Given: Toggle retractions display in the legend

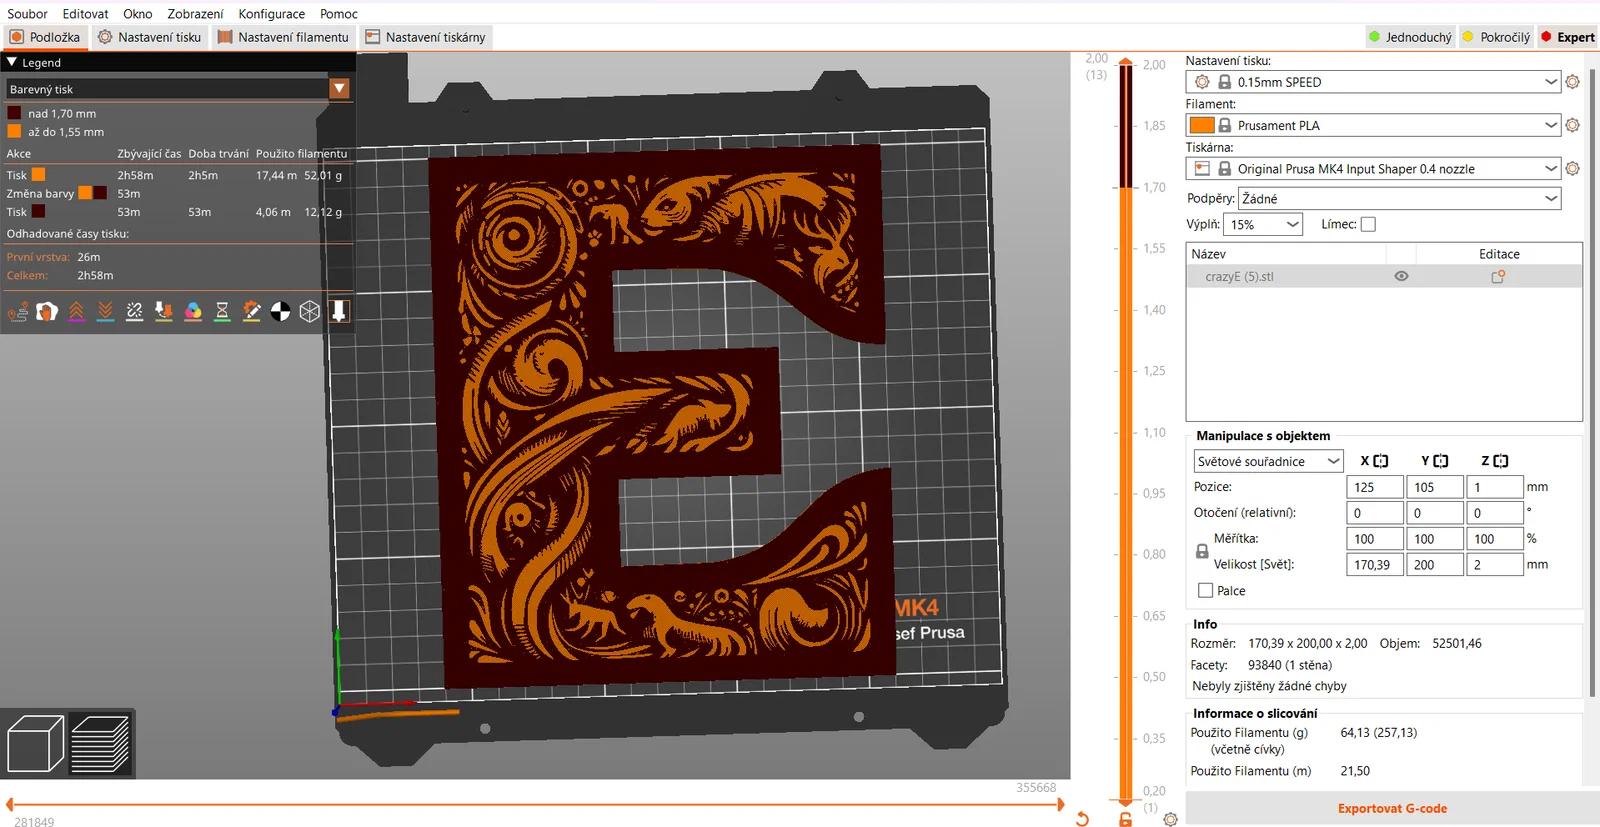Looking at the screenshot, I should coord(76,312).
